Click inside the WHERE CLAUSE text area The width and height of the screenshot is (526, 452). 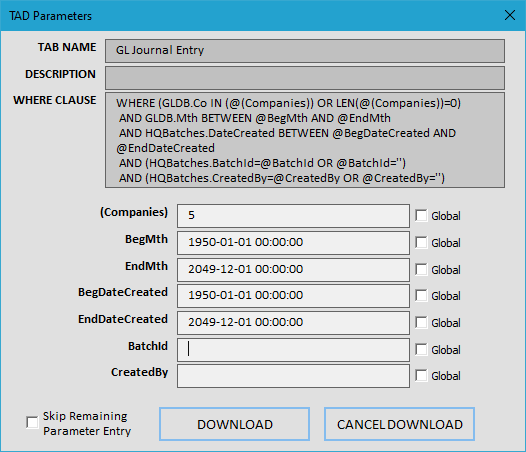pyautogui.click(x=305, y=140)
